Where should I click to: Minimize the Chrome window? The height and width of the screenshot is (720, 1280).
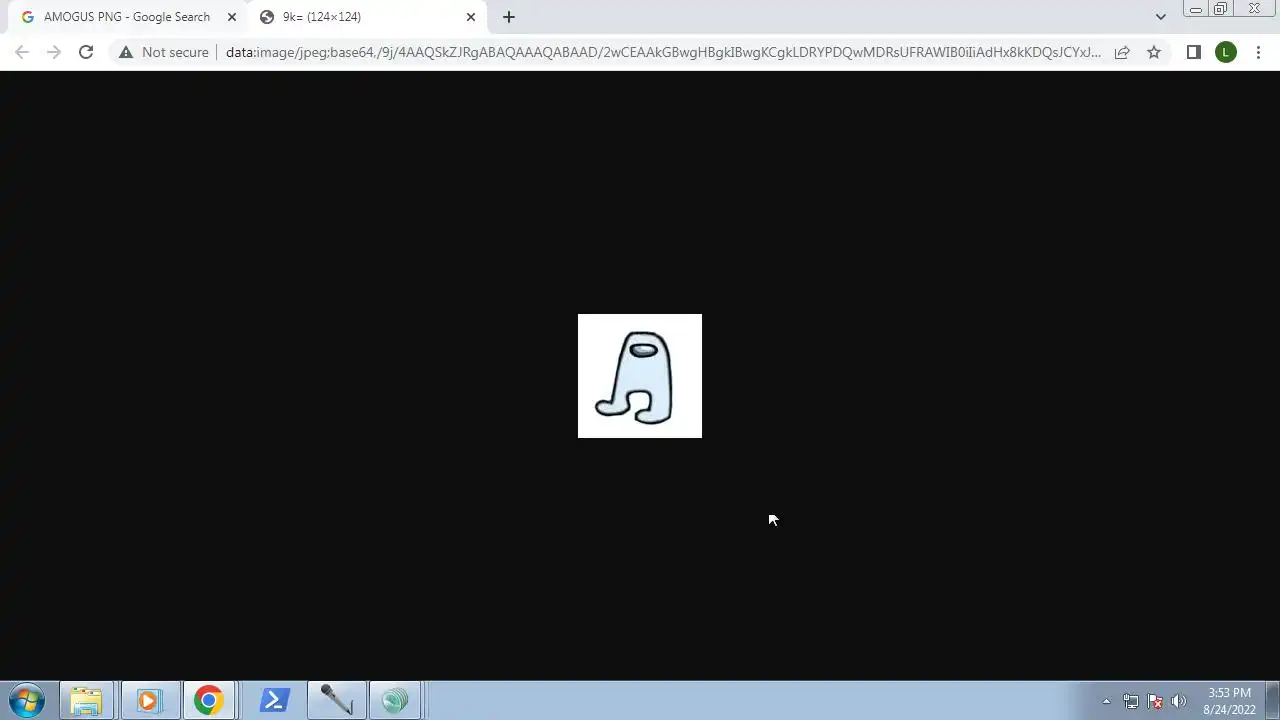coord(1196,9)
